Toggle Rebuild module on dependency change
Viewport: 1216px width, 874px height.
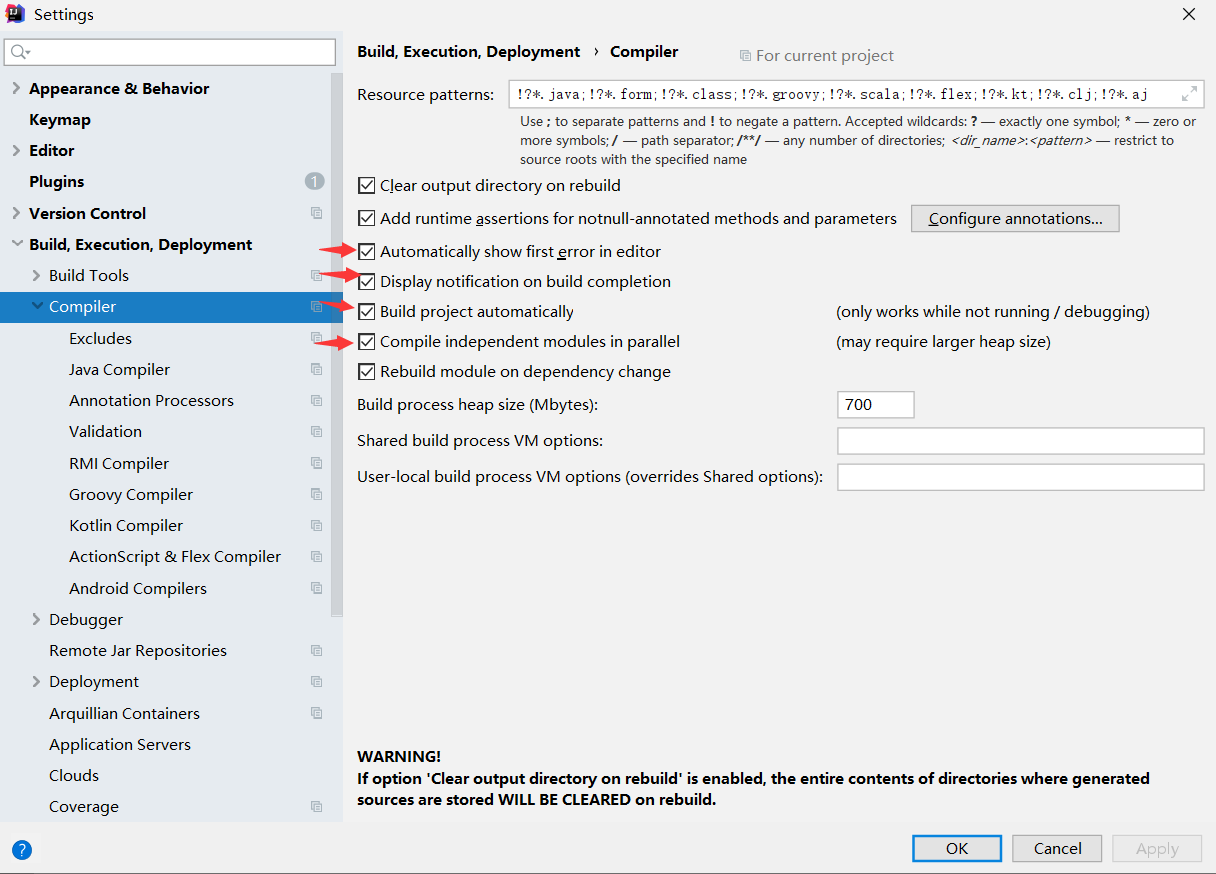pyautogui.click(x=367, y=371)
